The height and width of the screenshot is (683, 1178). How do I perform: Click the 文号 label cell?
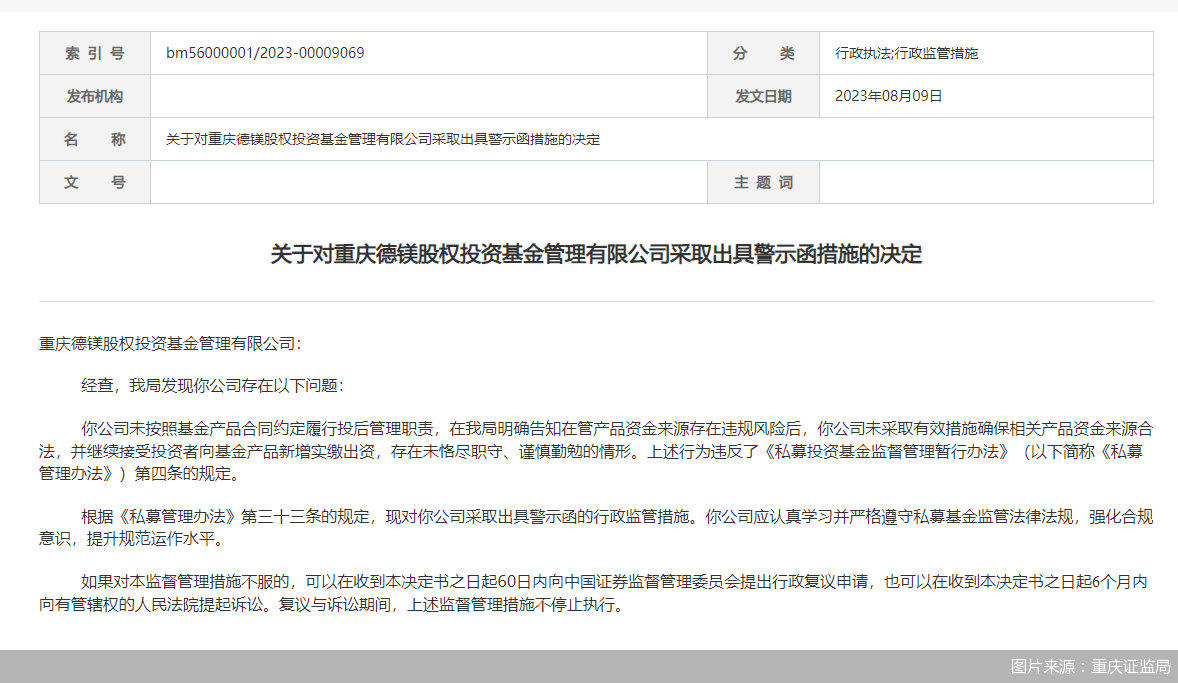pos(94,182)
